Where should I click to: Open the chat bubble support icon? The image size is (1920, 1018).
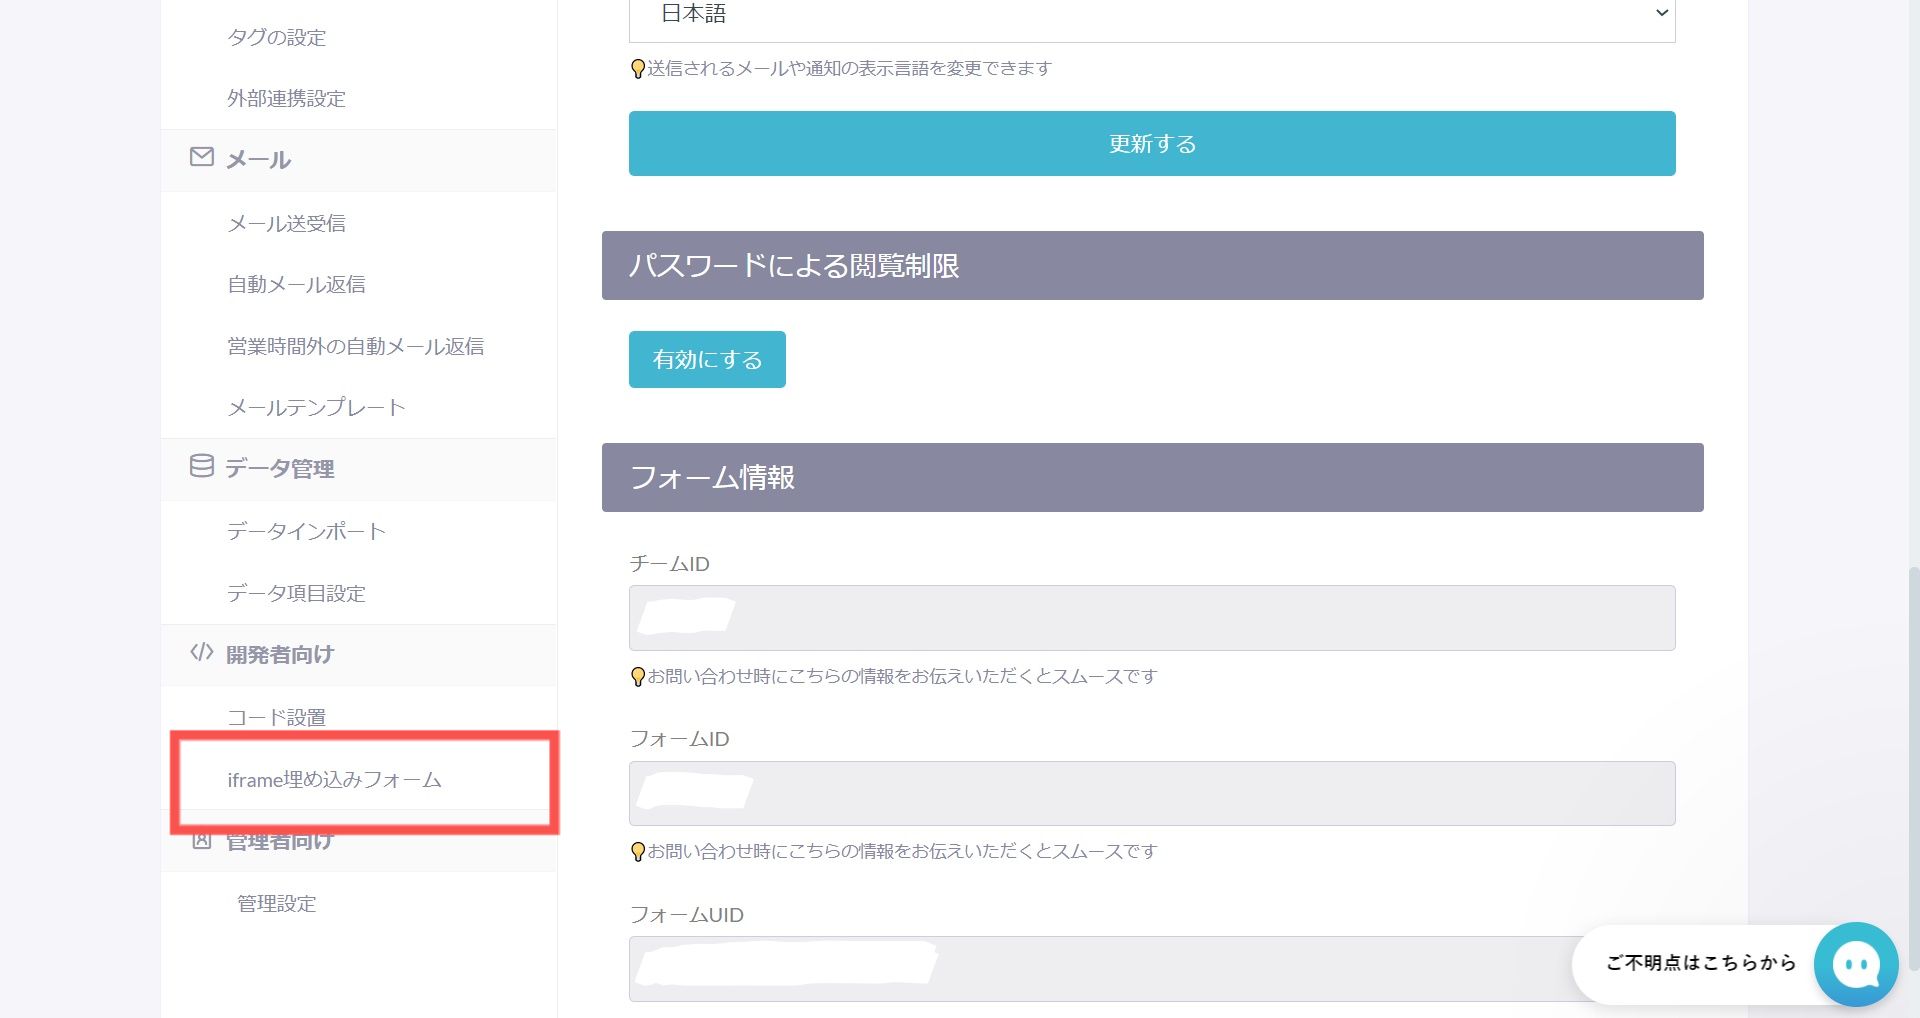(1856, 964)
